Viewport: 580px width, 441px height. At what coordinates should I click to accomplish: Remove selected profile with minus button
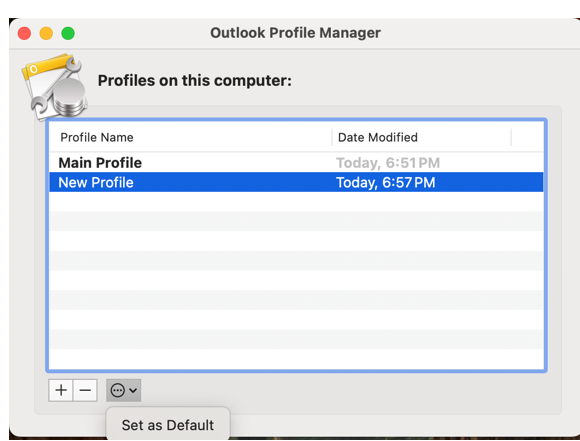pyautogui.click(x=85, y=390)
